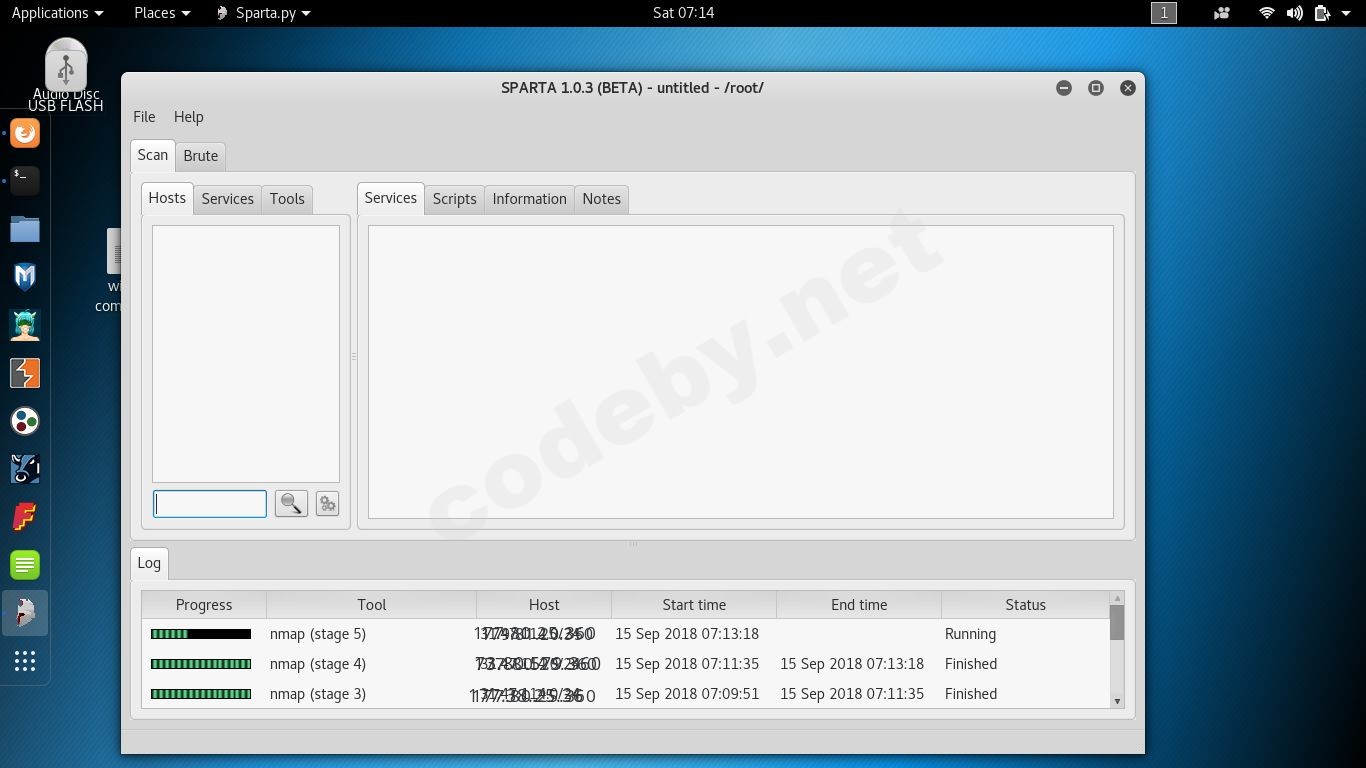The height and width of the screenshot is (768, 1366).
Task: Open the BeEF icon in the dock
Action: pyautogui.click(x=25, y=469)
